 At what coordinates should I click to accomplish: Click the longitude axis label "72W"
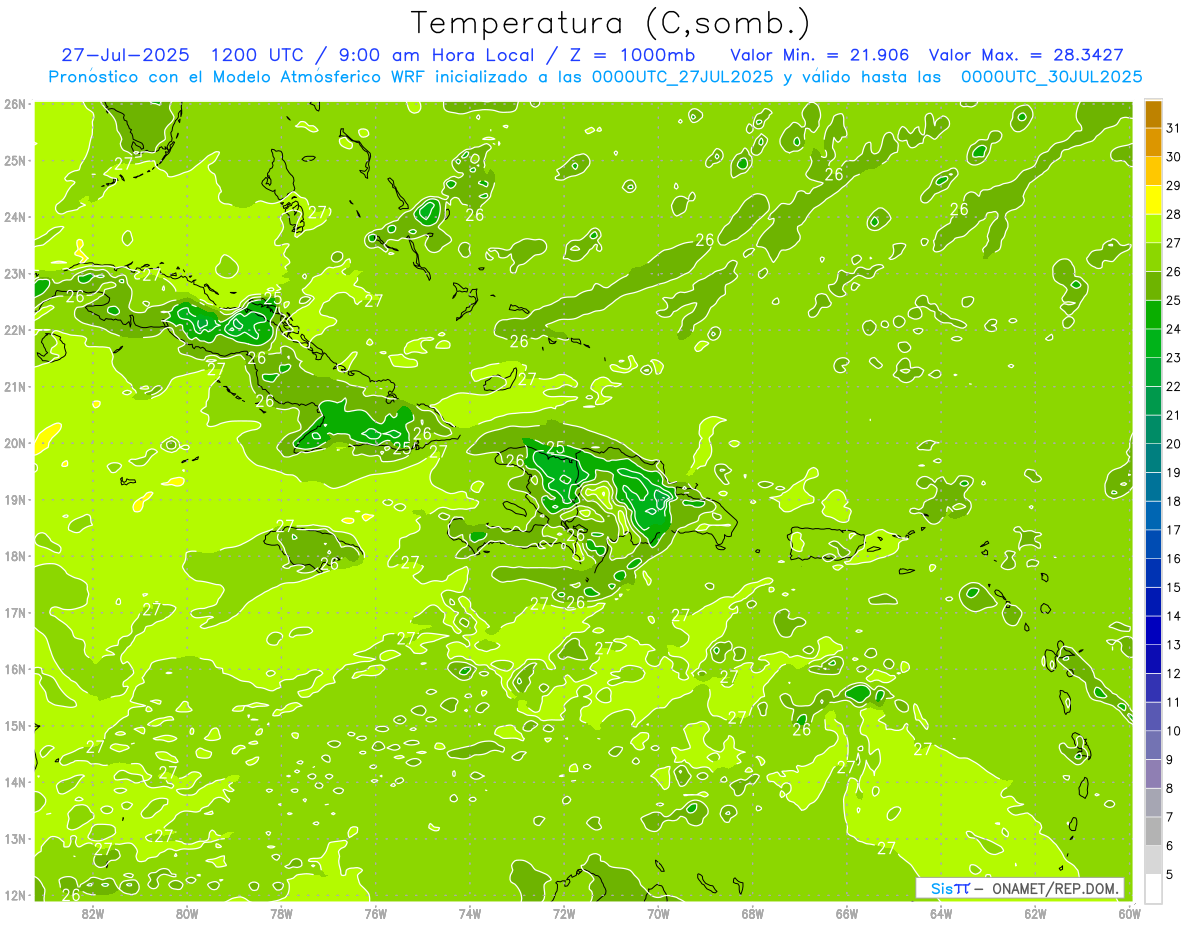pos(564,913)
